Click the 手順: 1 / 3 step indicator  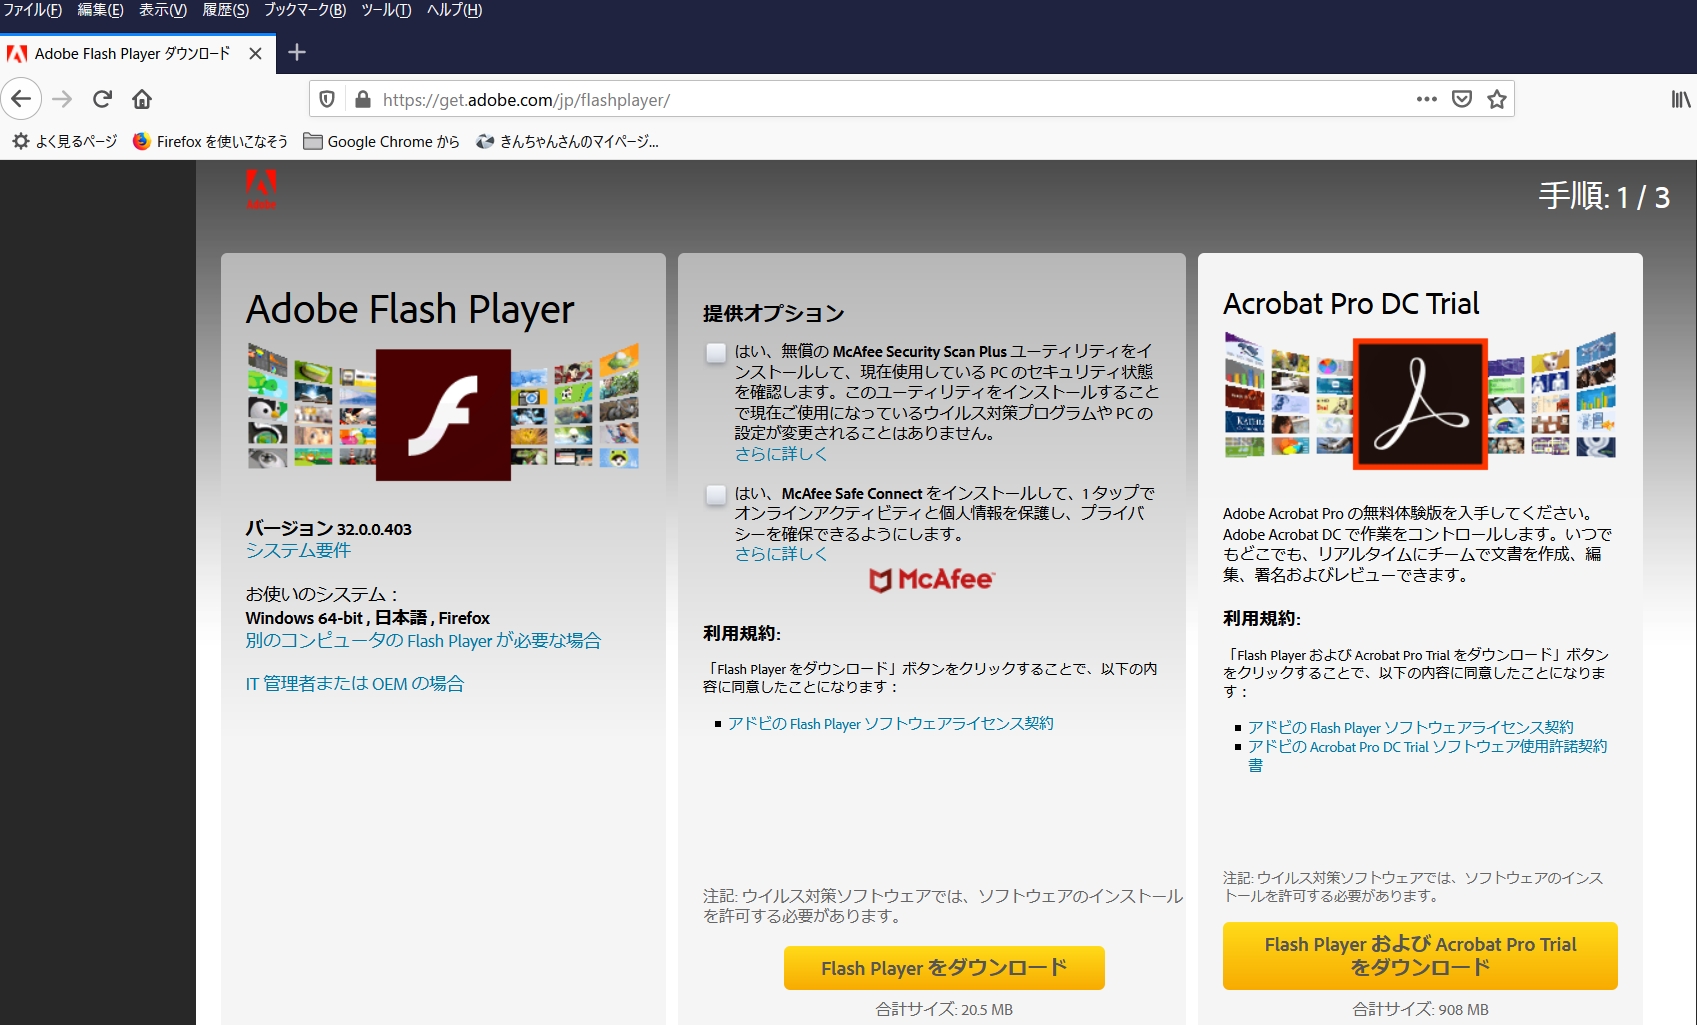(1604, 196)
